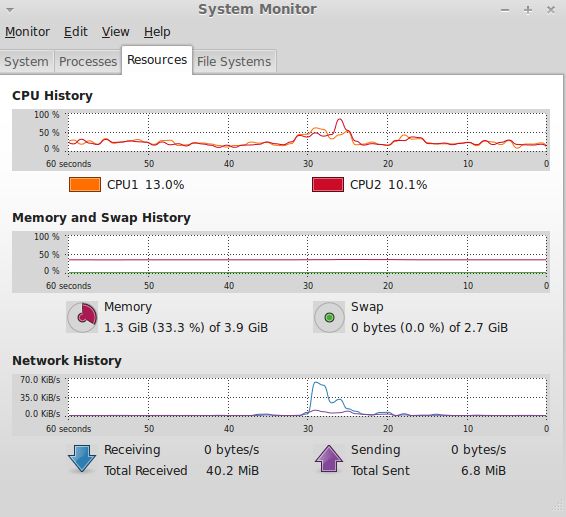This screenshot has width=566, height=517.
Task: Minimize the System Monitor window
Action: pyautogui.click(x=505, y=10)
